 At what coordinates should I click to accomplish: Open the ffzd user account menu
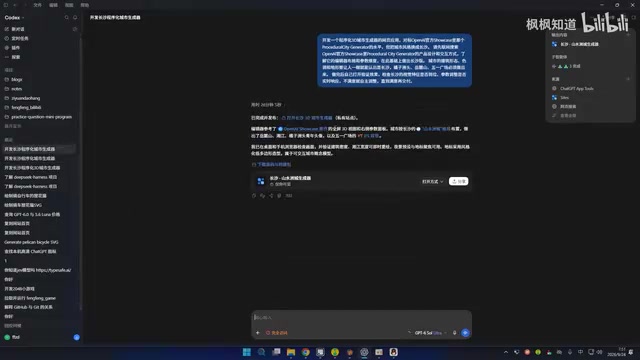point(12,337)
